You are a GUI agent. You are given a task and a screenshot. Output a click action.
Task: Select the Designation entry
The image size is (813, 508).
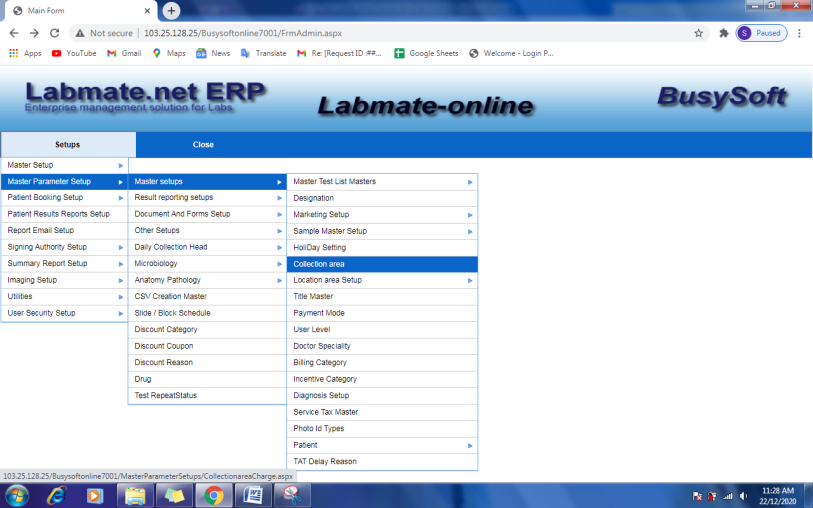[382, 198]
